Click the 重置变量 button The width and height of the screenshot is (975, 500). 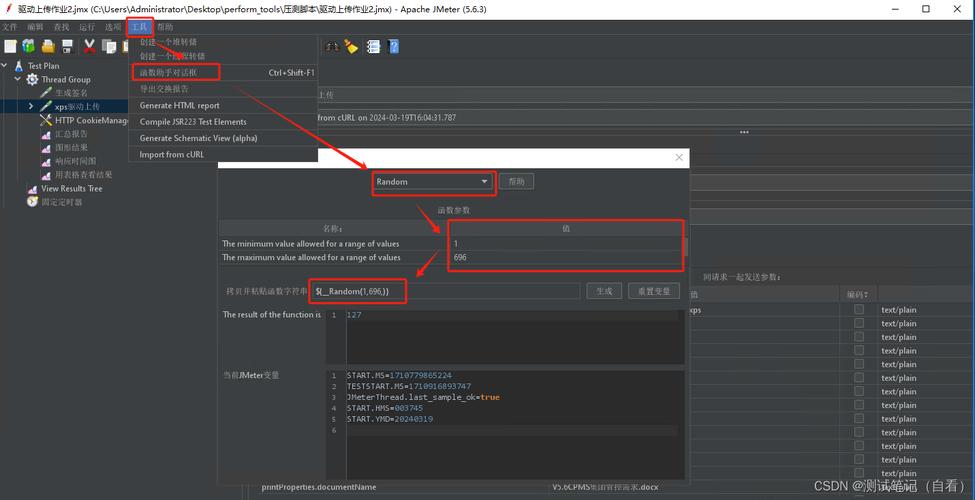click(654, 291)
